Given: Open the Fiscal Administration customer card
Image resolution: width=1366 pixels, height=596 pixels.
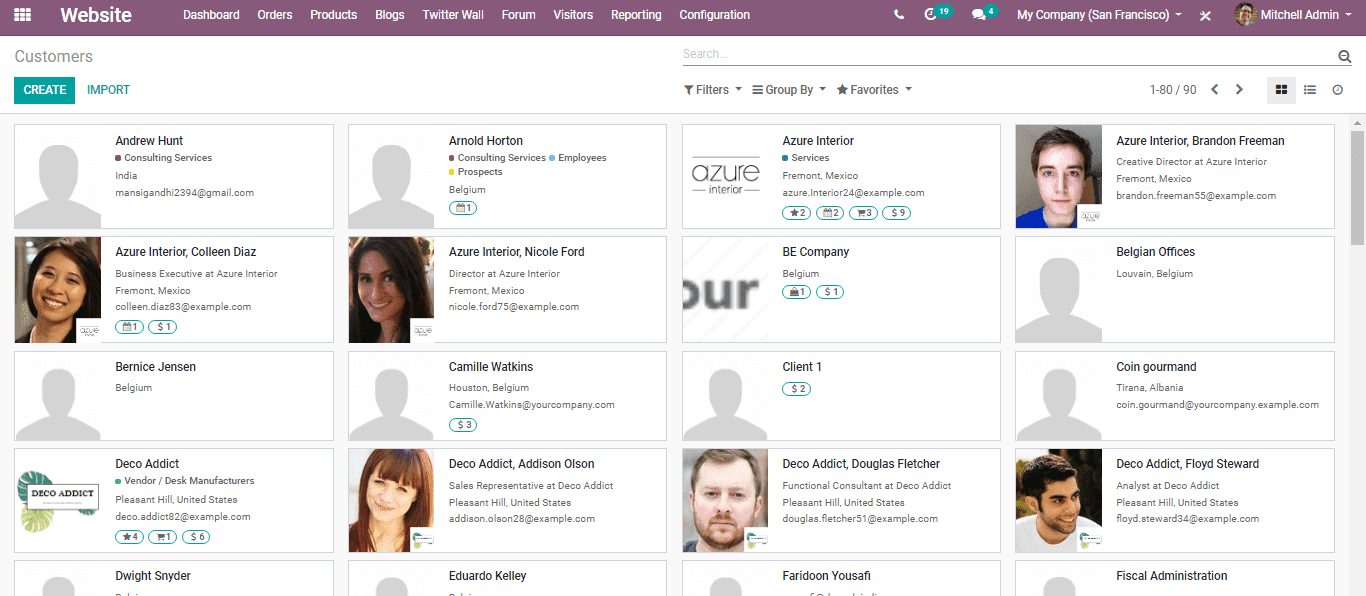Looking at the screenshot, I should point(1175,578).
